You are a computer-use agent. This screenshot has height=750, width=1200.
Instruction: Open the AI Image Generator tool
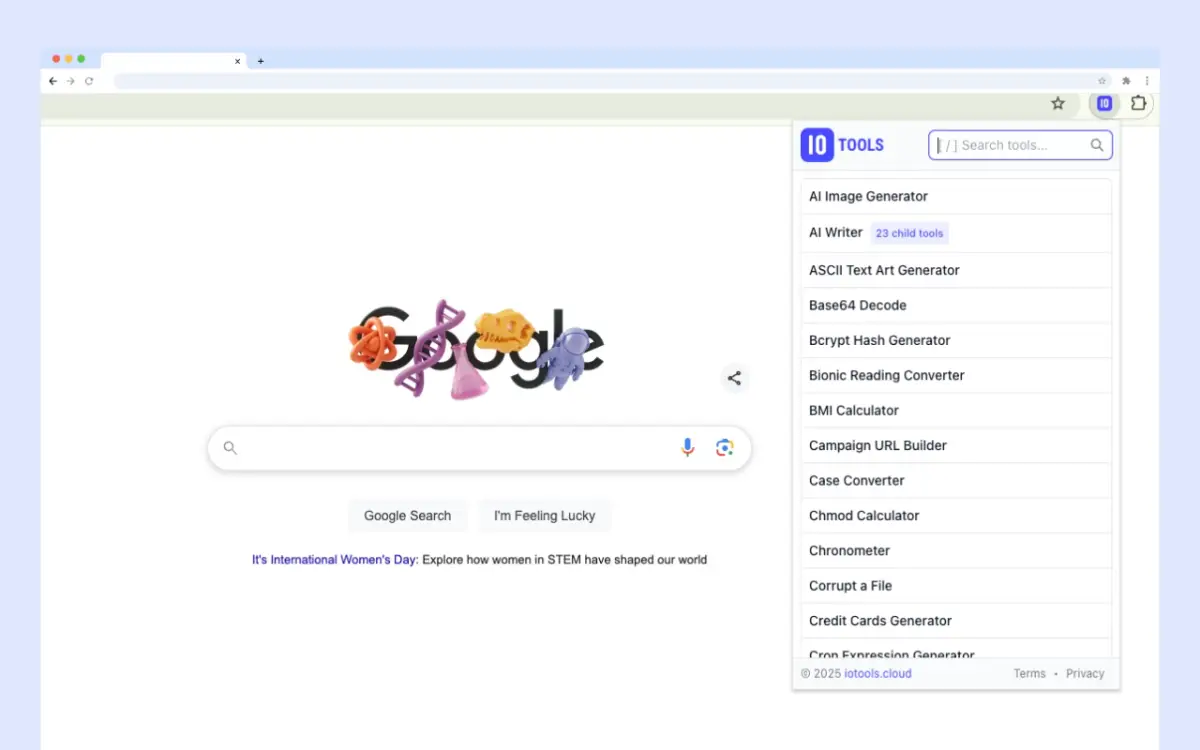pyautogui.click(x=868, y=197)
